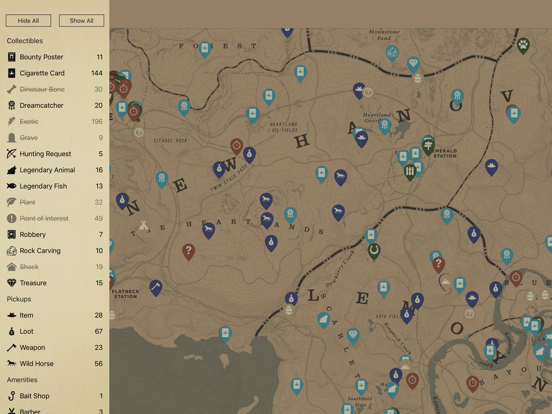Click Amenities section heading
Image resolution: width=552 pixels, height=414 pixels.
click(x=22, y=380)
